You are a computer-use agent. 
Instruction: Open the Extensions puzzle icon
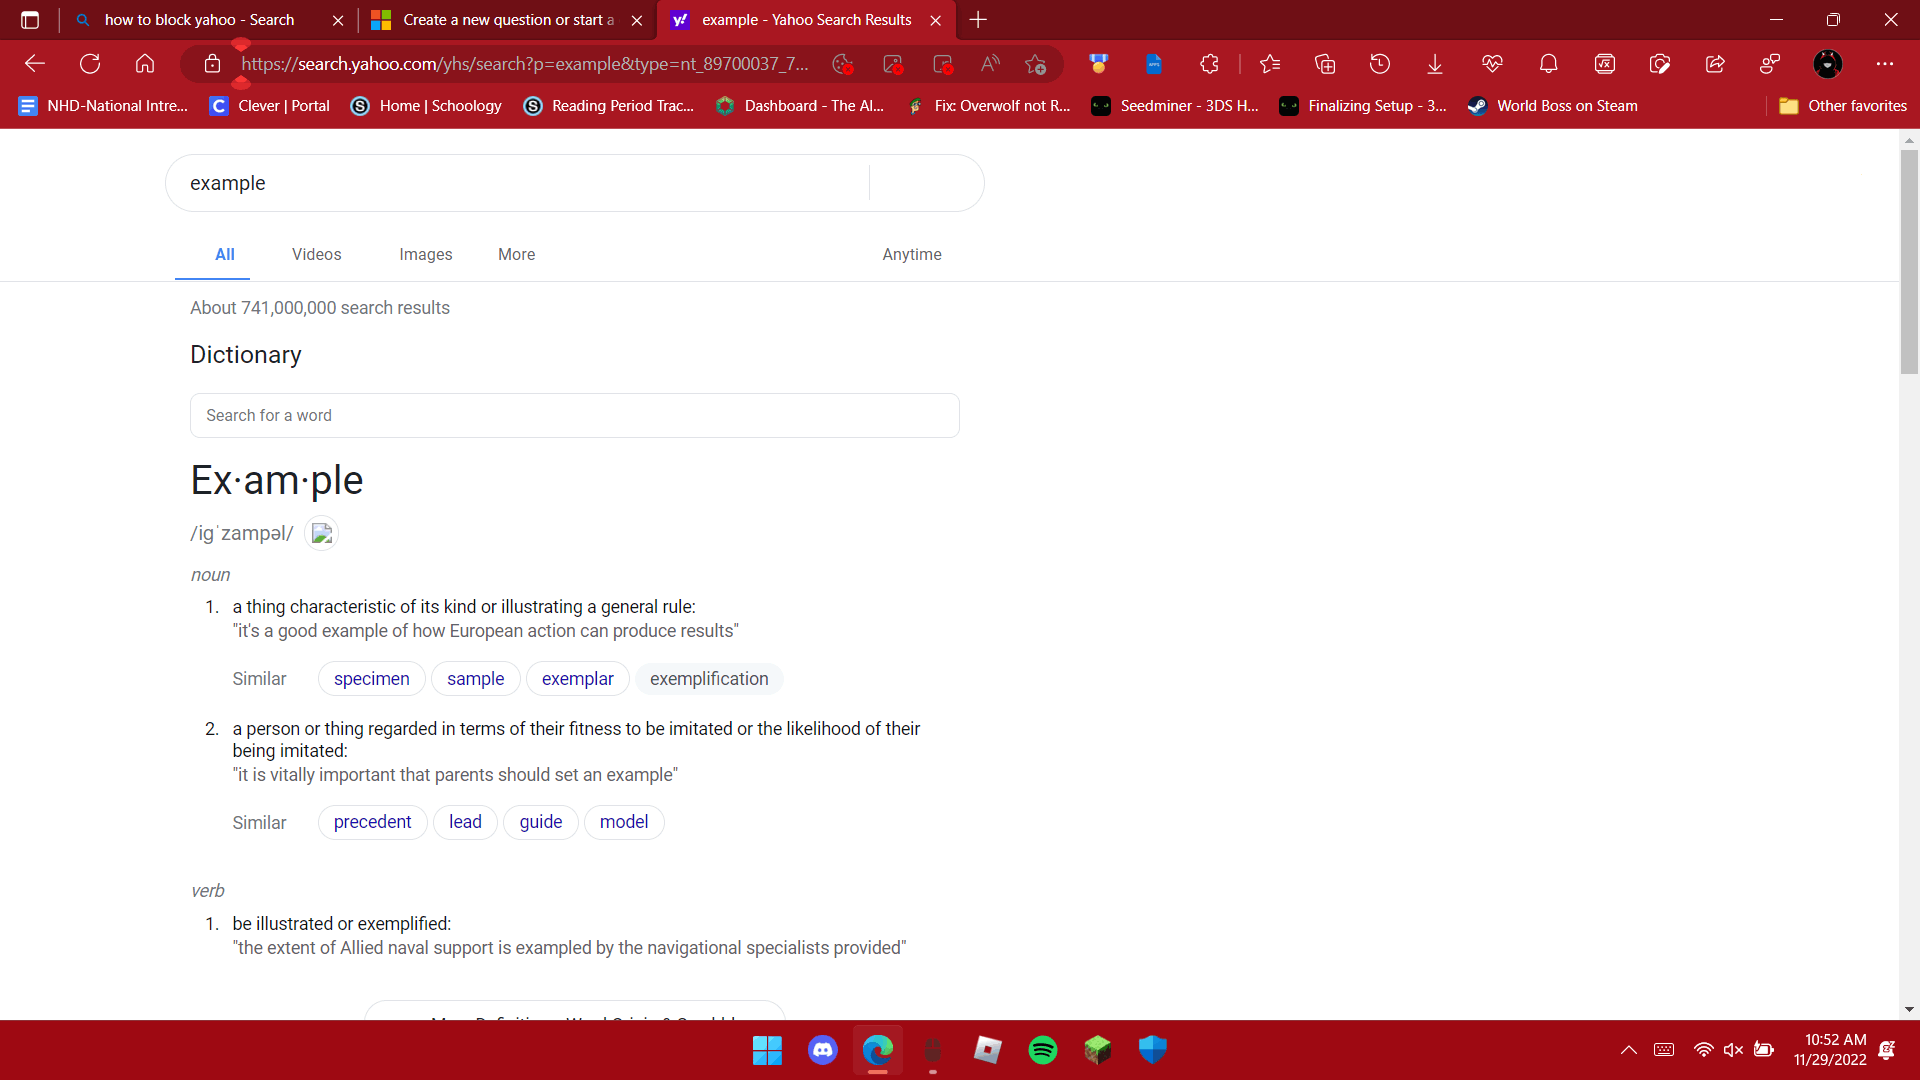point(1209,64)
